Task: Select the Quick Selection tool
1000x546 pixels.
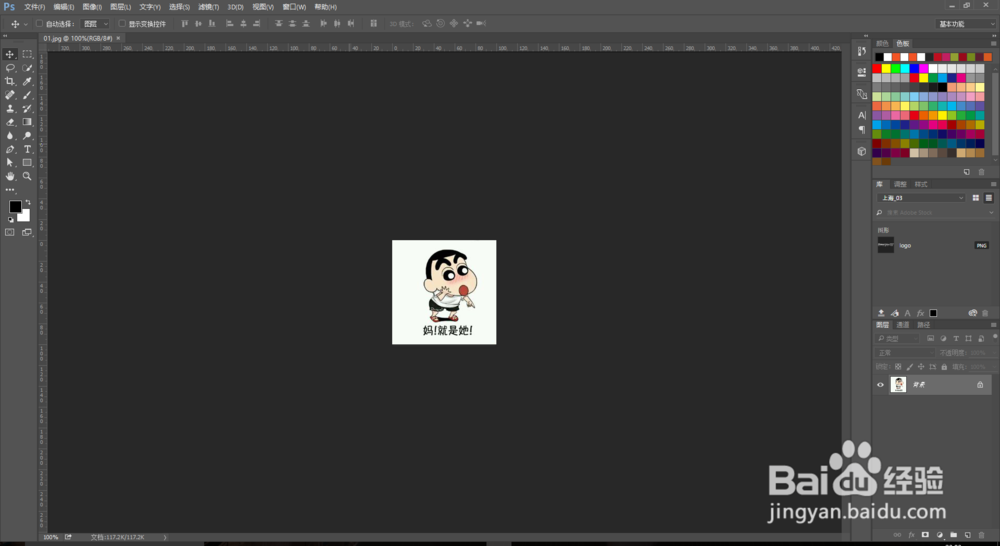Action: (27, 68)
